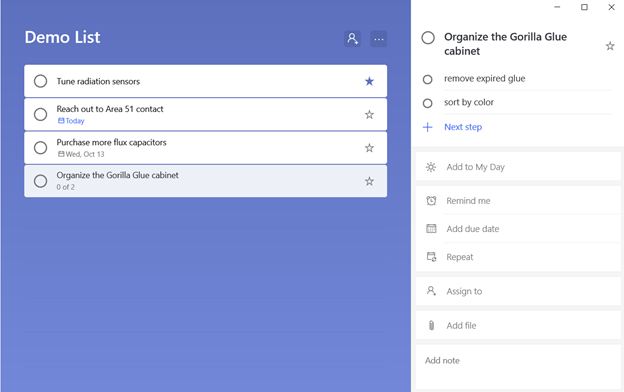Attach a file with Add file
The image size is (624, 392).
point(518,325)
